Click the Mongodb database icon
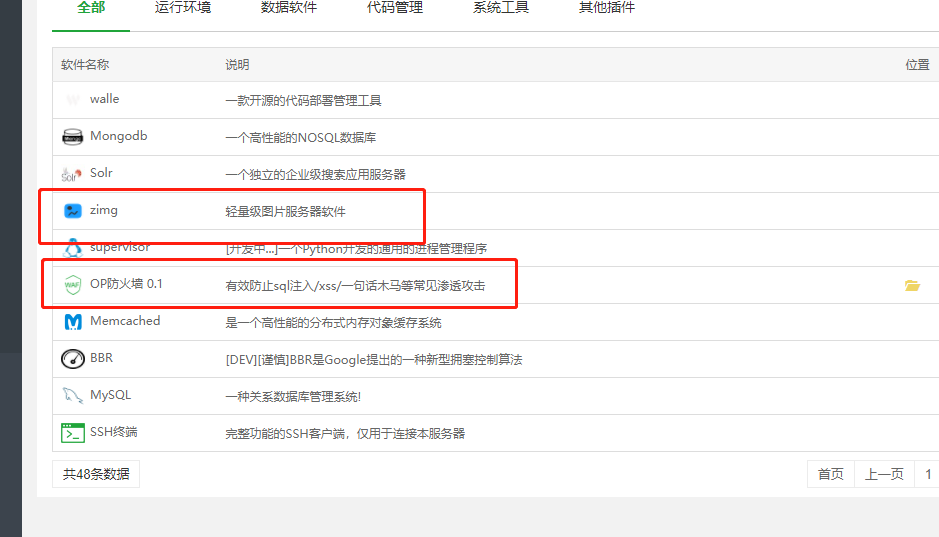Screen dimensions: 939x537 [x=72, y=136]
